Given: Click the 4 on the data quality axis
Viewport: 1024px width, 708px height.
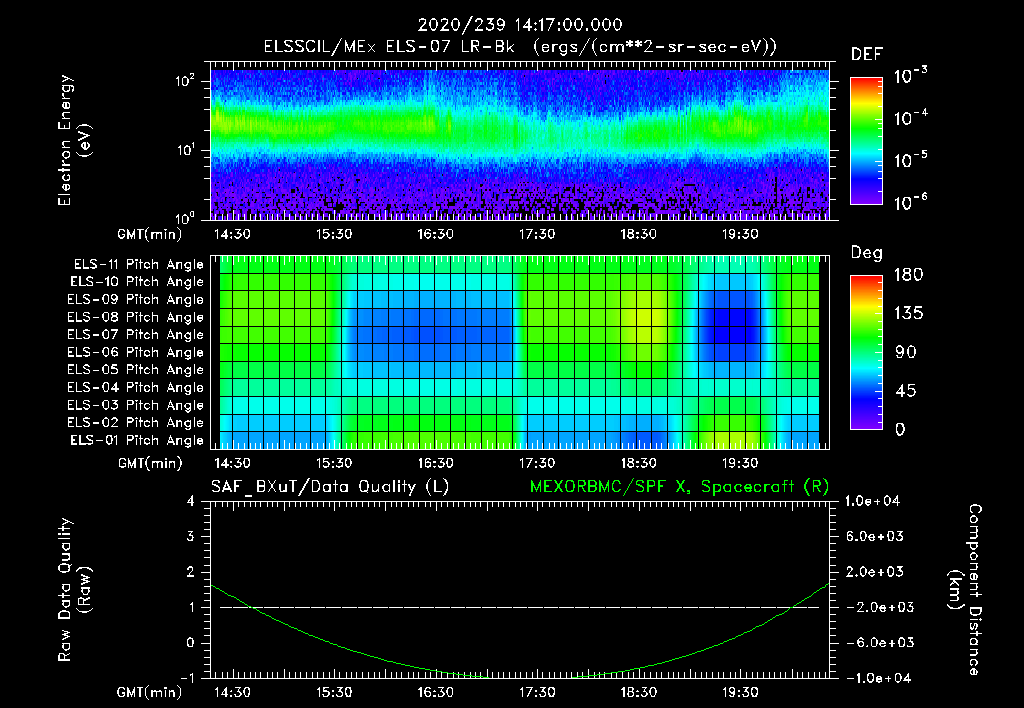Looking at the screenshot, I should click(x=190, y=502).
